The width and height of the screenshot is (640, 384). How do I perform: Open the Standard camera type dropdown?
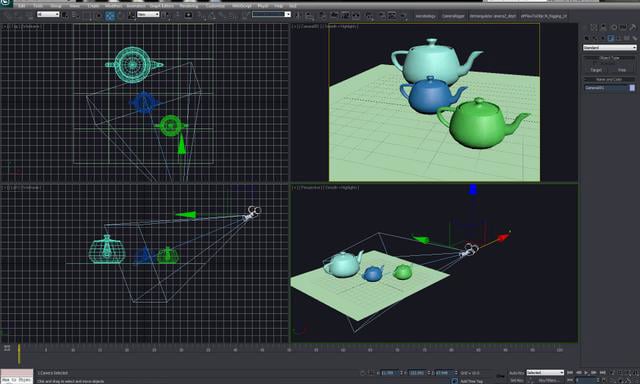pyautogui.click(x=609, y=48)
